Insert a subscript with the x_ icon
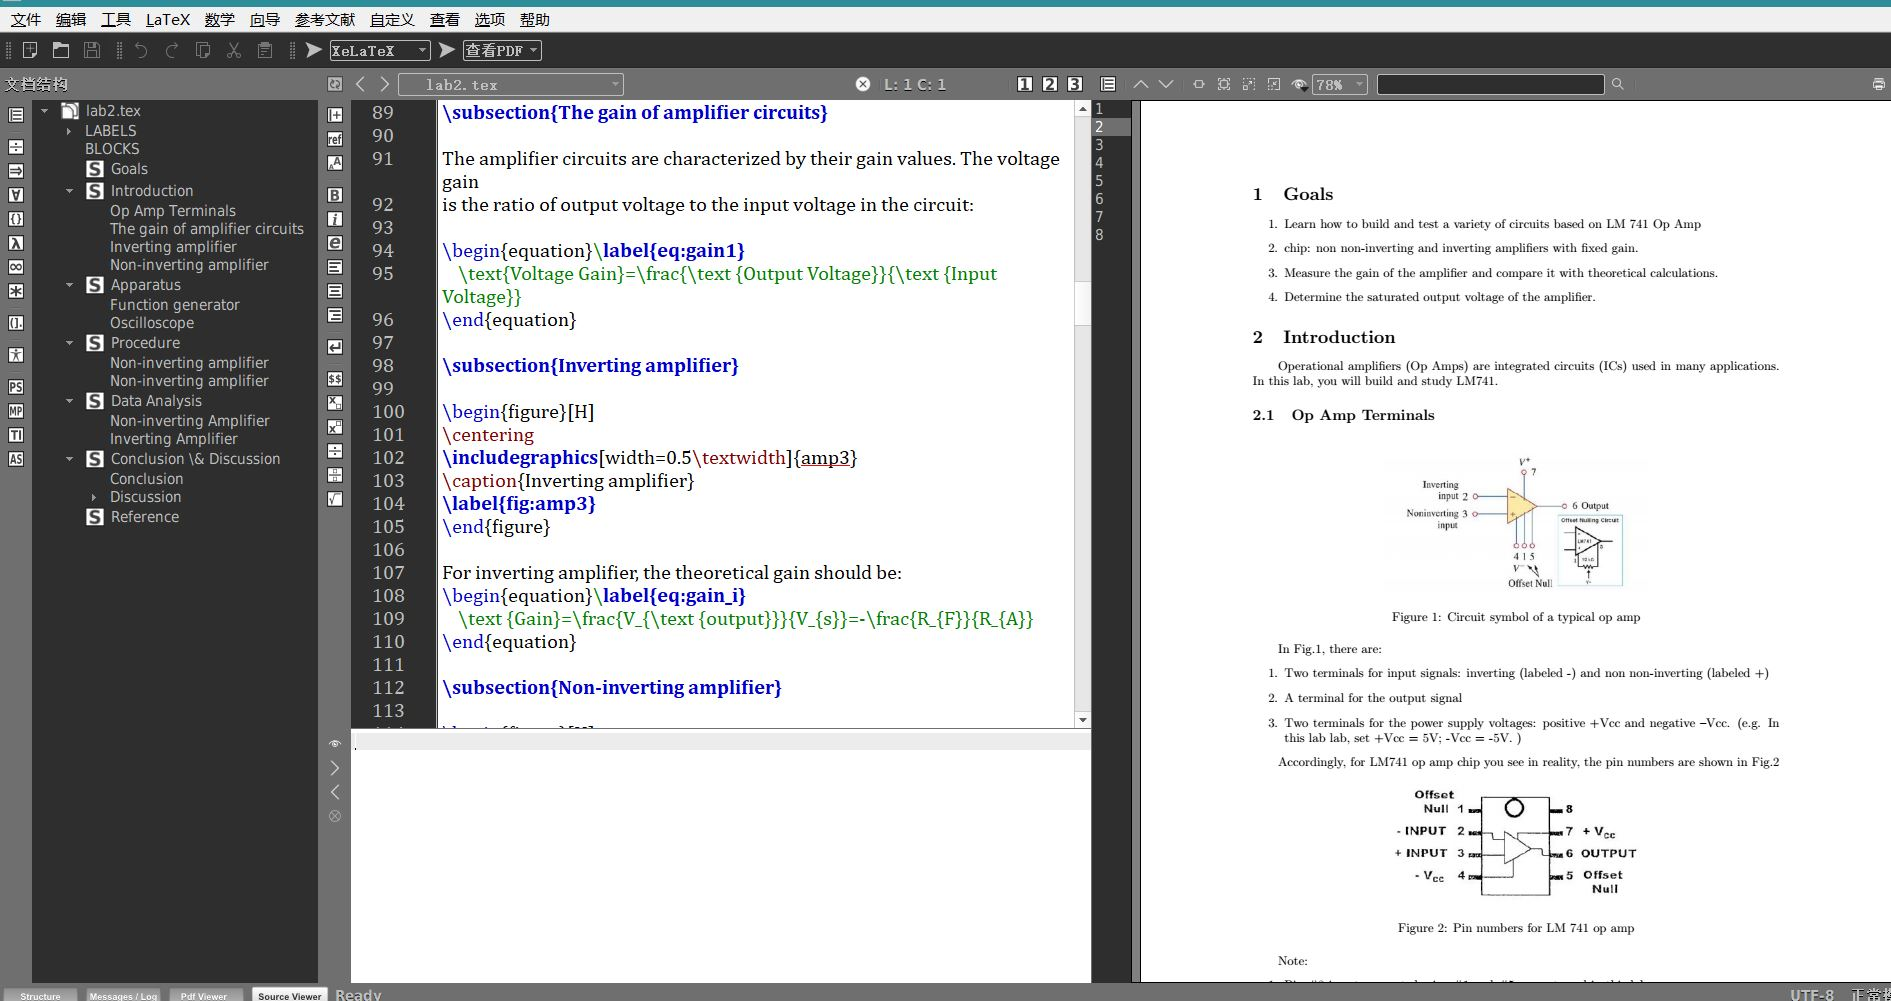Viewport: 1891px width, 1001px height. tap(335, 403)
